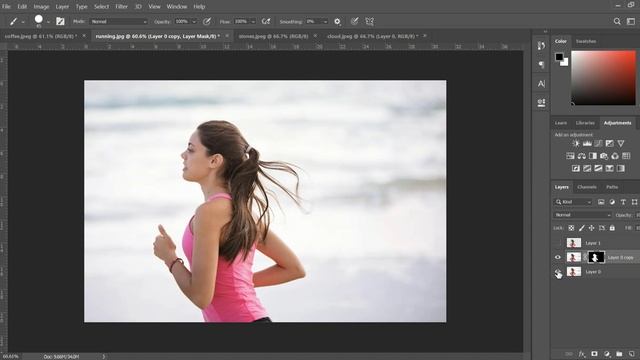Viewport: 640px width, 360px height.
Task: Open the painting Mode dropdown
Action: coord(118,22)
